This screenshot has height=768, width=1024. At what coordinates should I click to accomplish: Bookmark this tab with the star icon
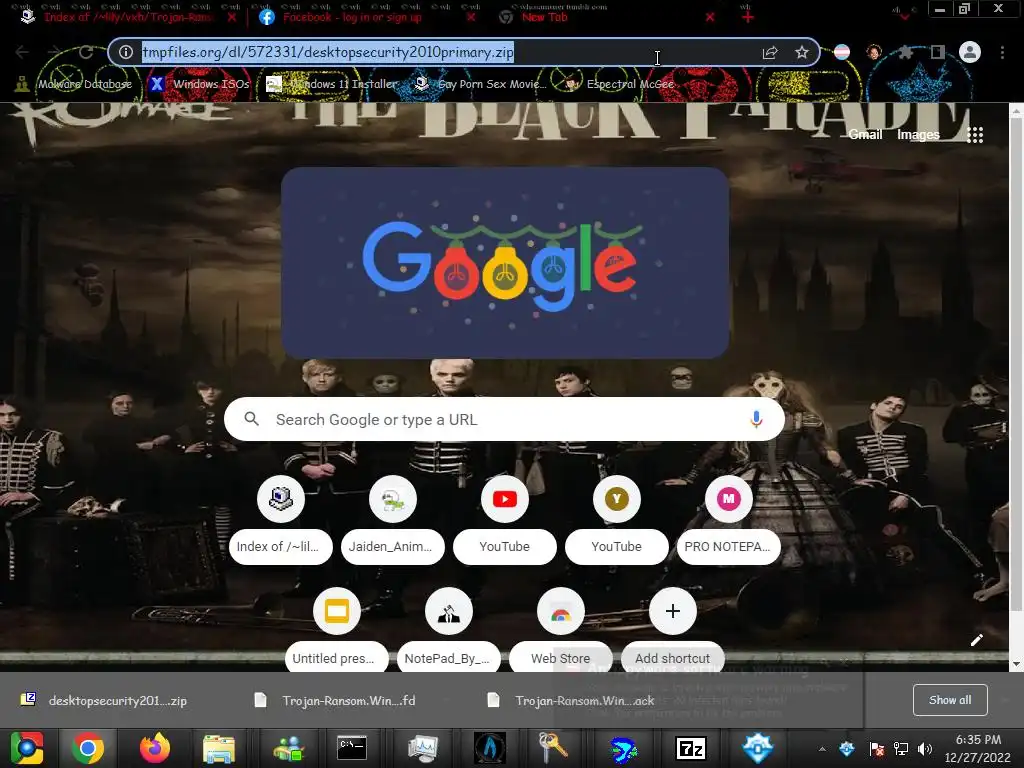(801, 52)
